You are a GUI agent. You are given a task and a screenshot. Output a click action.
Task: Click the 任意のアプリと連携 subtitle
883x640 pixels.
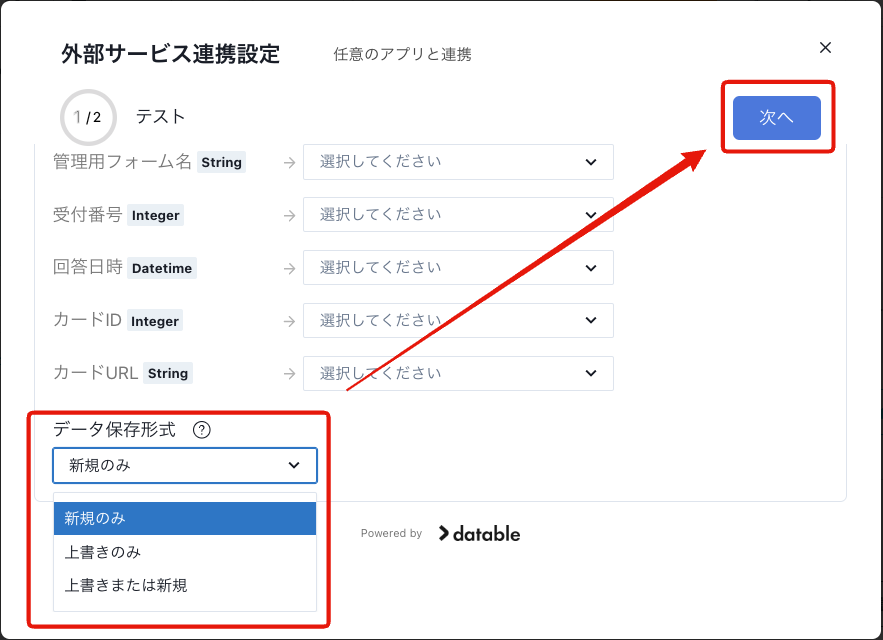click(402, 55)
